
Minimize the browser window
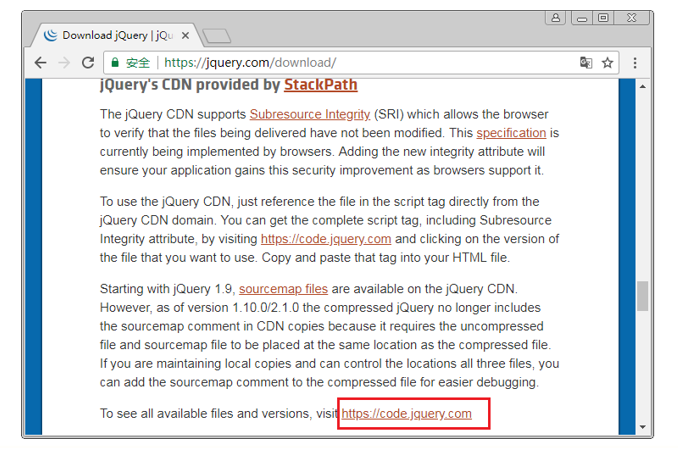pyautogui.click(x=582, y=18)
